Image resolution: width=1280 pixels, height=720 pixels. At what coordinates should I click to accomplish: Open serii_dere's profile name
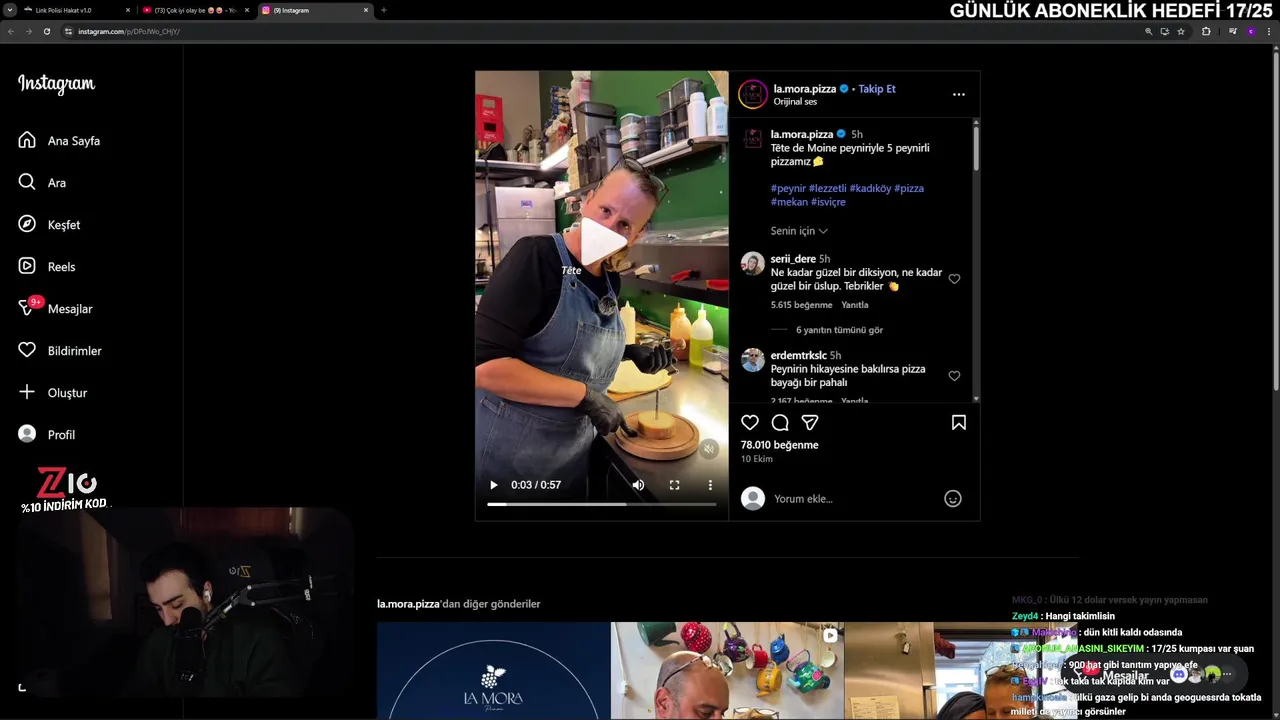coord(793,259)
